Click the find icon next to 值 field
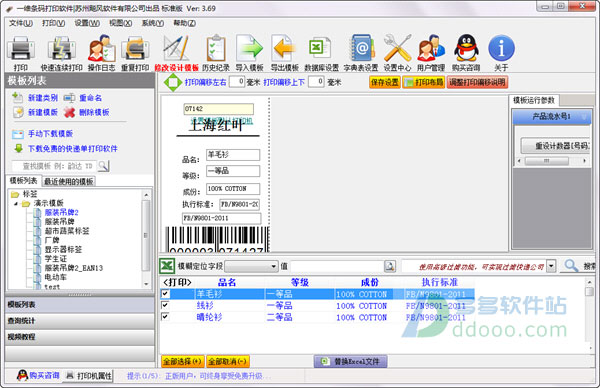Screen dimensions: 600x388 point(390,266)
